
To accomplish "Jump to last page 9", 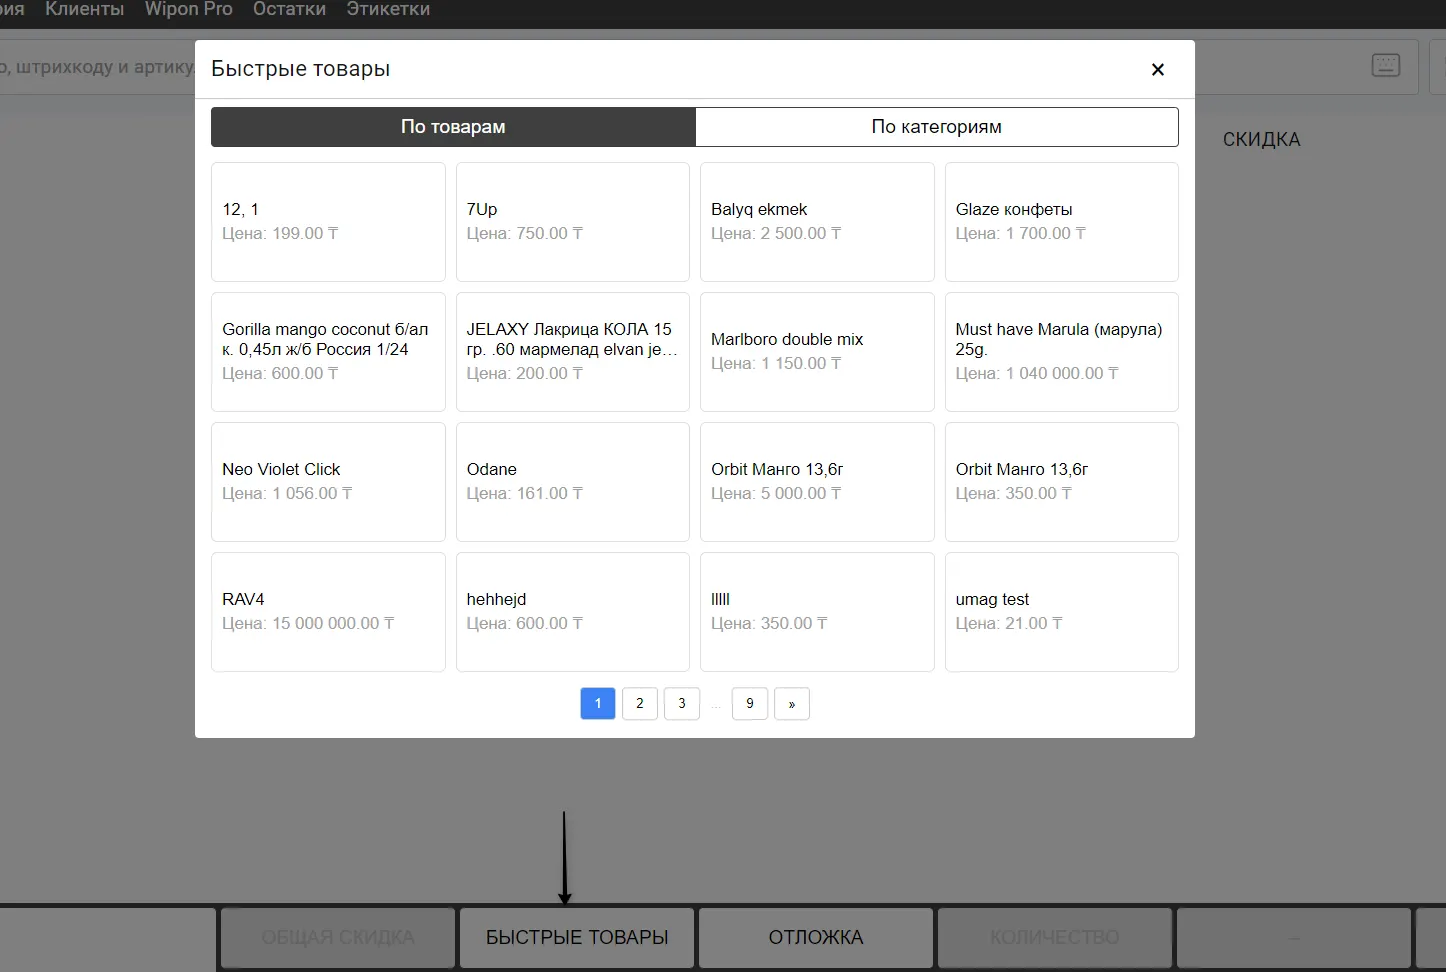I will click(x=750, y=704).
